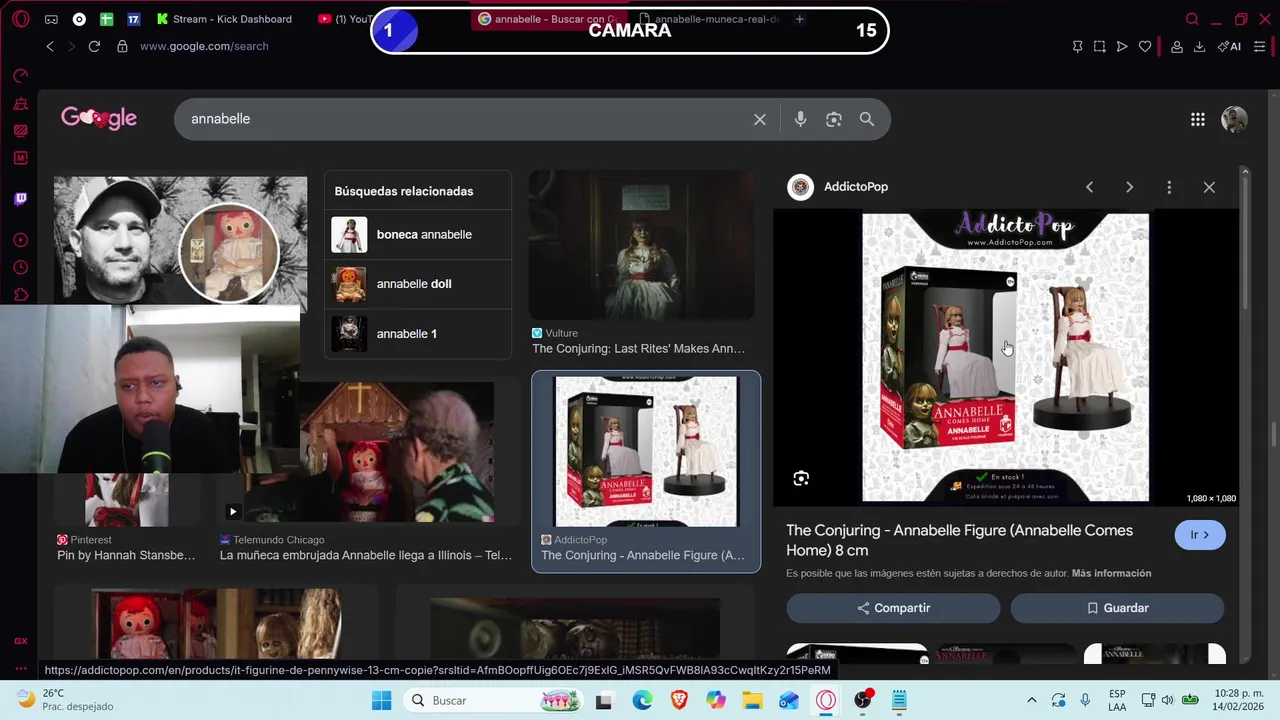Open the preview title Annabelle Figure link
This screenshot has width=1280, height=720.
tap(959, 540)
